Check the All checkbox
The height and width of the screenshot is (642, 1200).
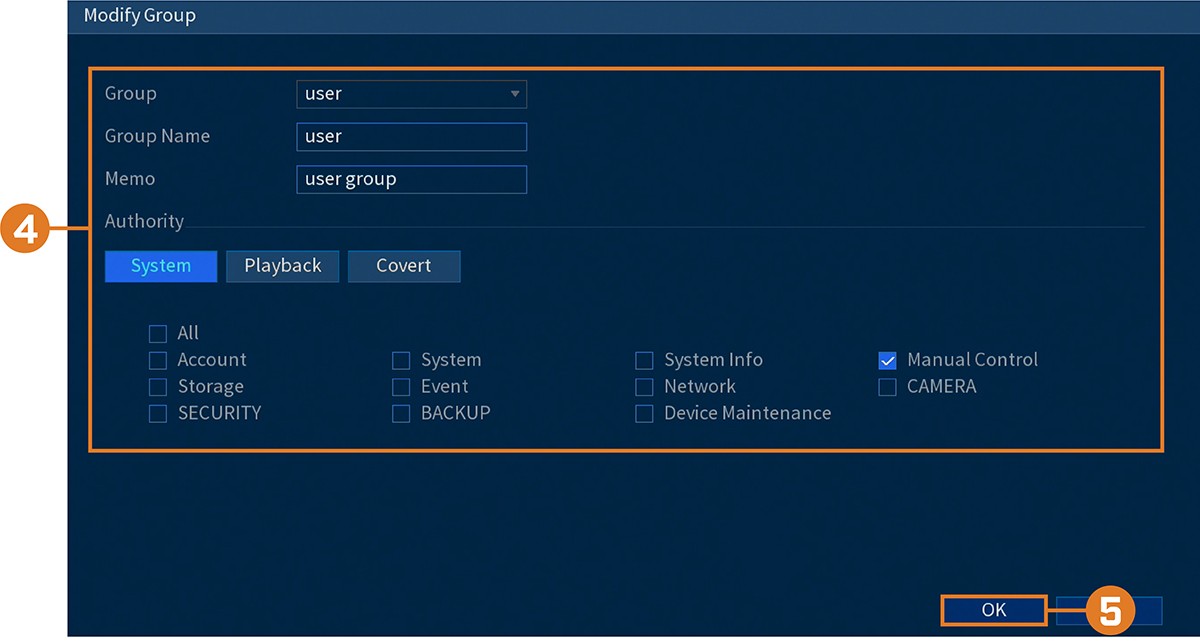158,334
